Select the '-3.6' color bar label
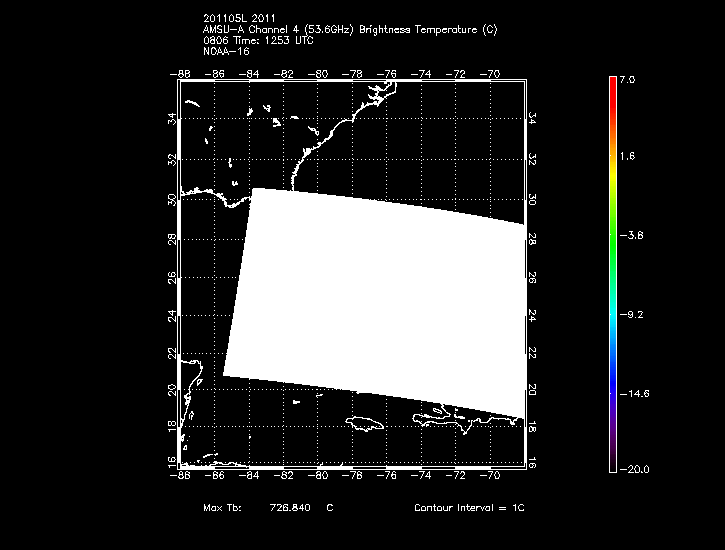Image resolution: width=725 pixels, height=550 pixels. pyautogui.click(x=632, y=235)
